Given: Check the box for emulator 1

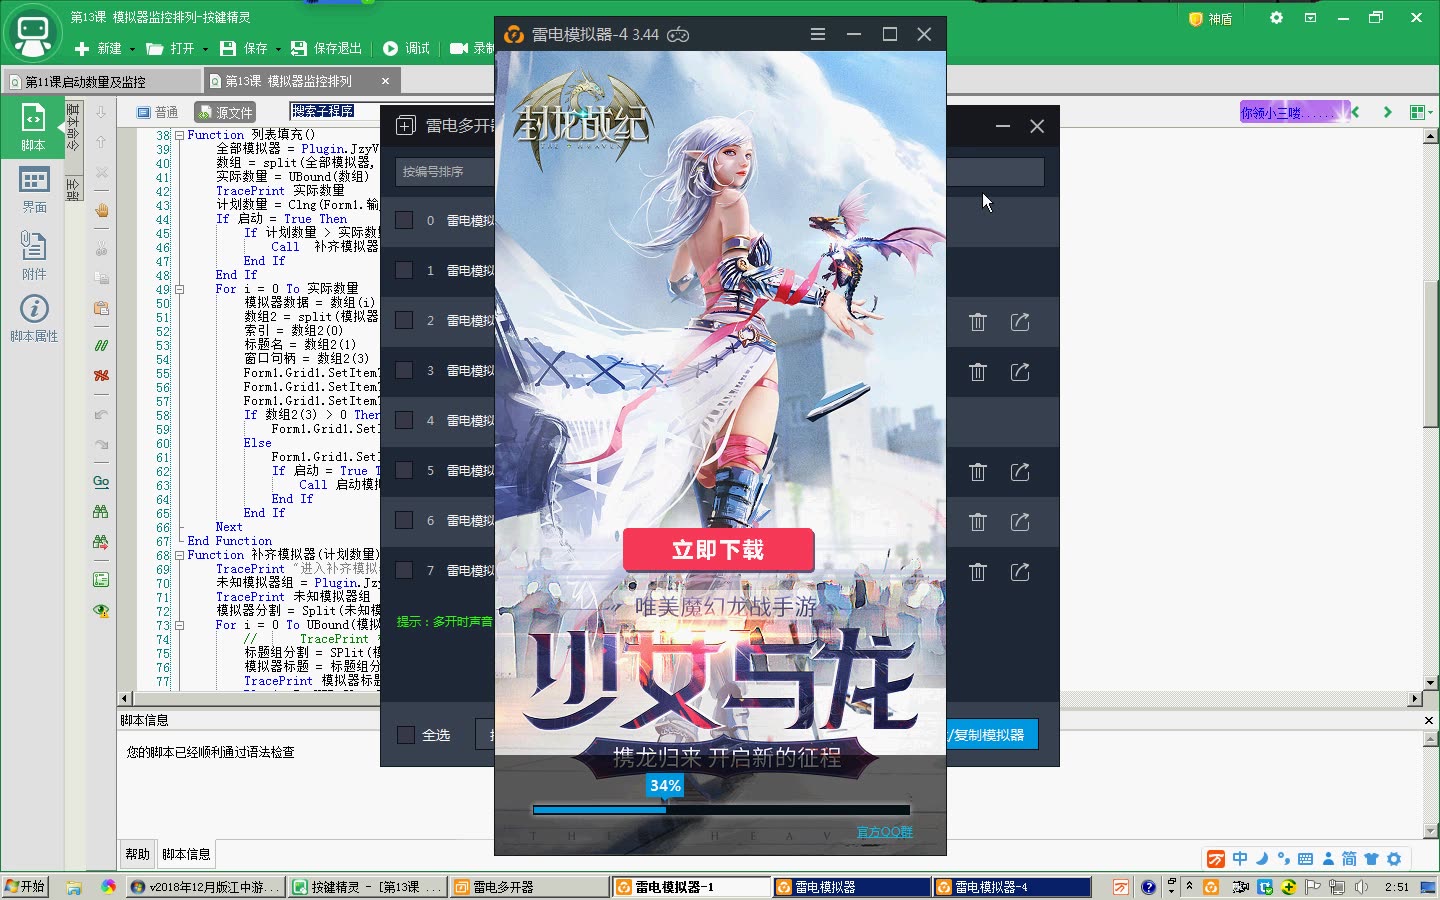Looking at the screenshot, I should pos(404,270).
